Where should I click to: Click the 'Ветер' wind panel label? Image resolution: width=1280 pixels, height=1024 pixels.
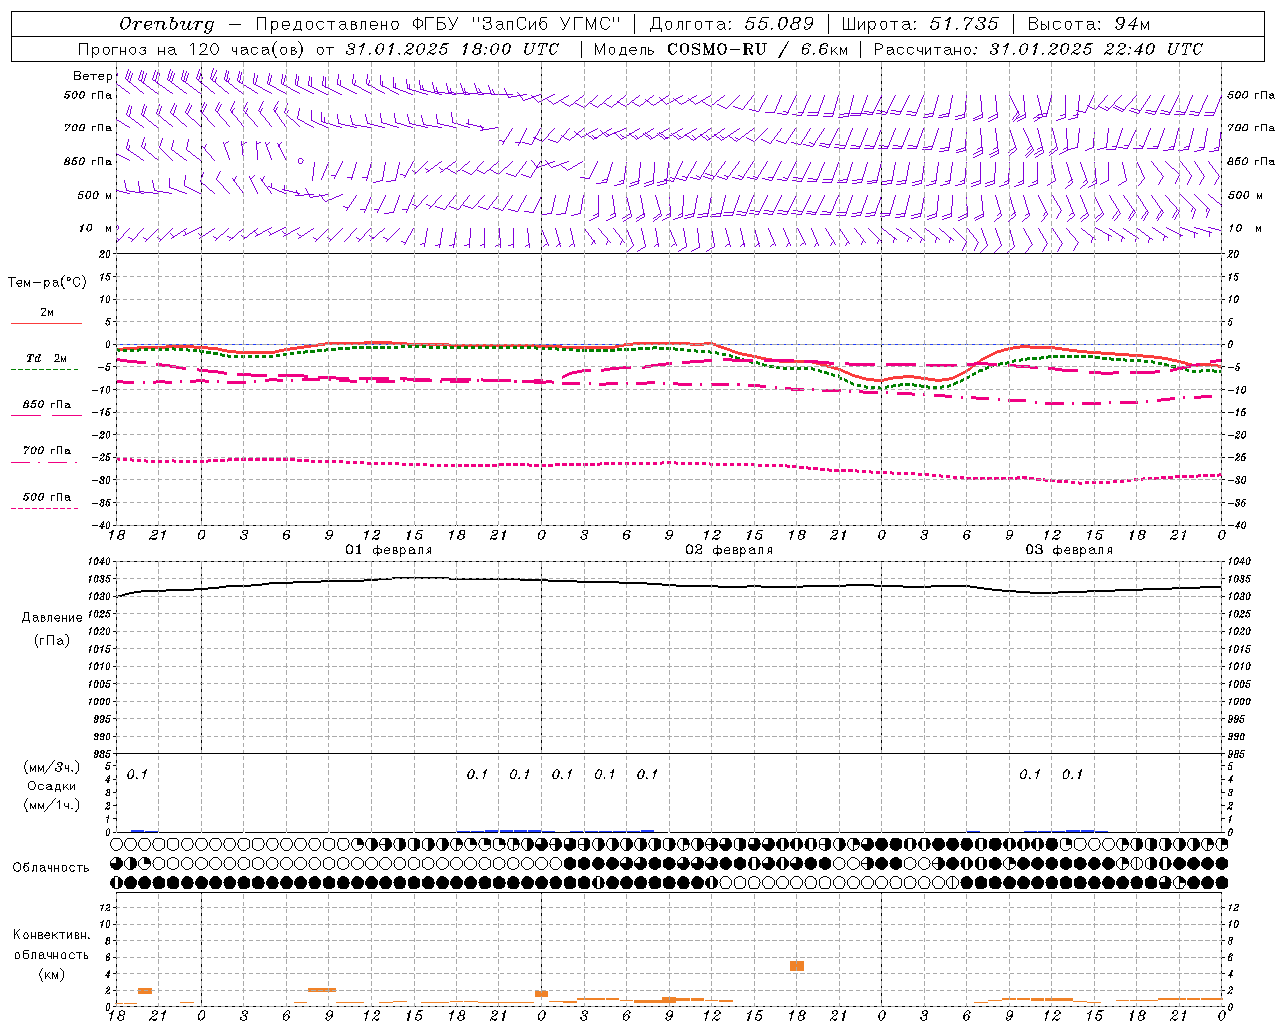tap(92, 76)
